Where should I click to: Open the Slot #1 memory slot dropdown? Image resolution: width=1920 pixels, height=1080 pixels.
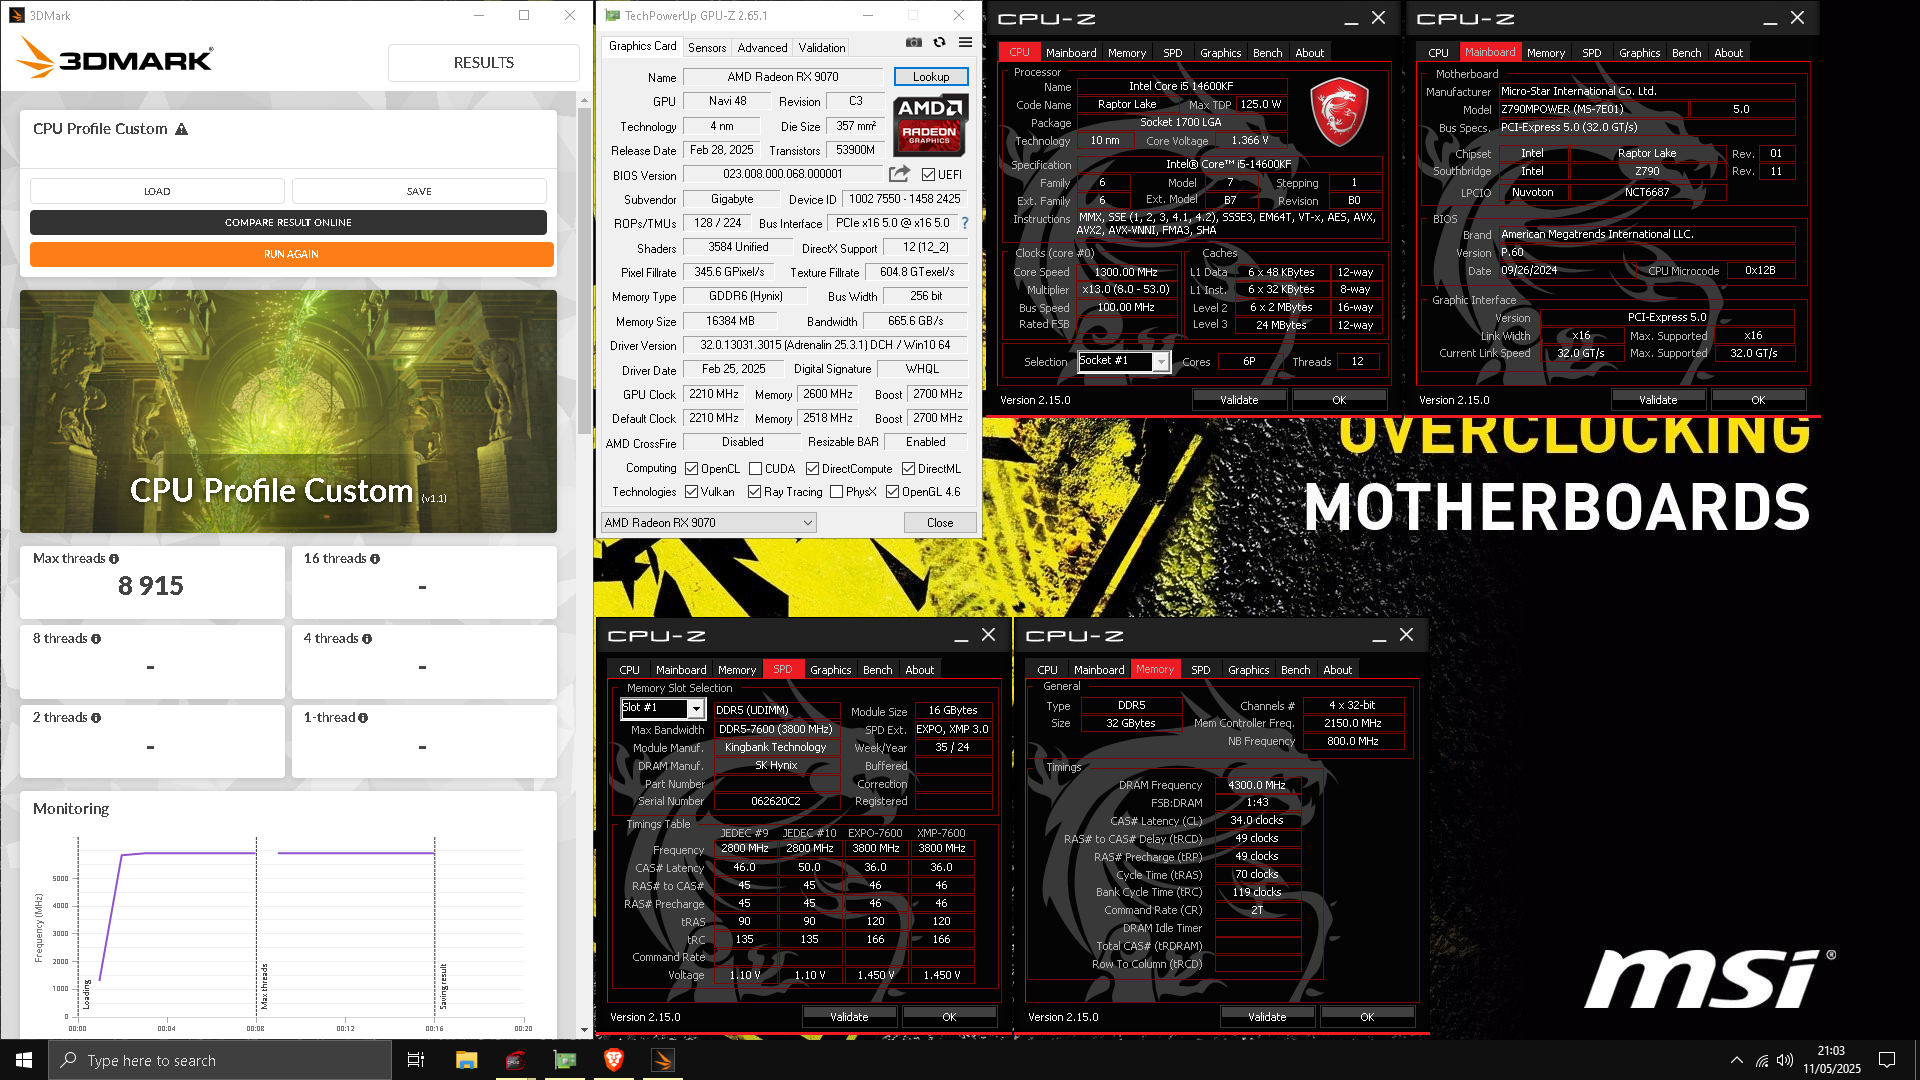pos(663,709)
